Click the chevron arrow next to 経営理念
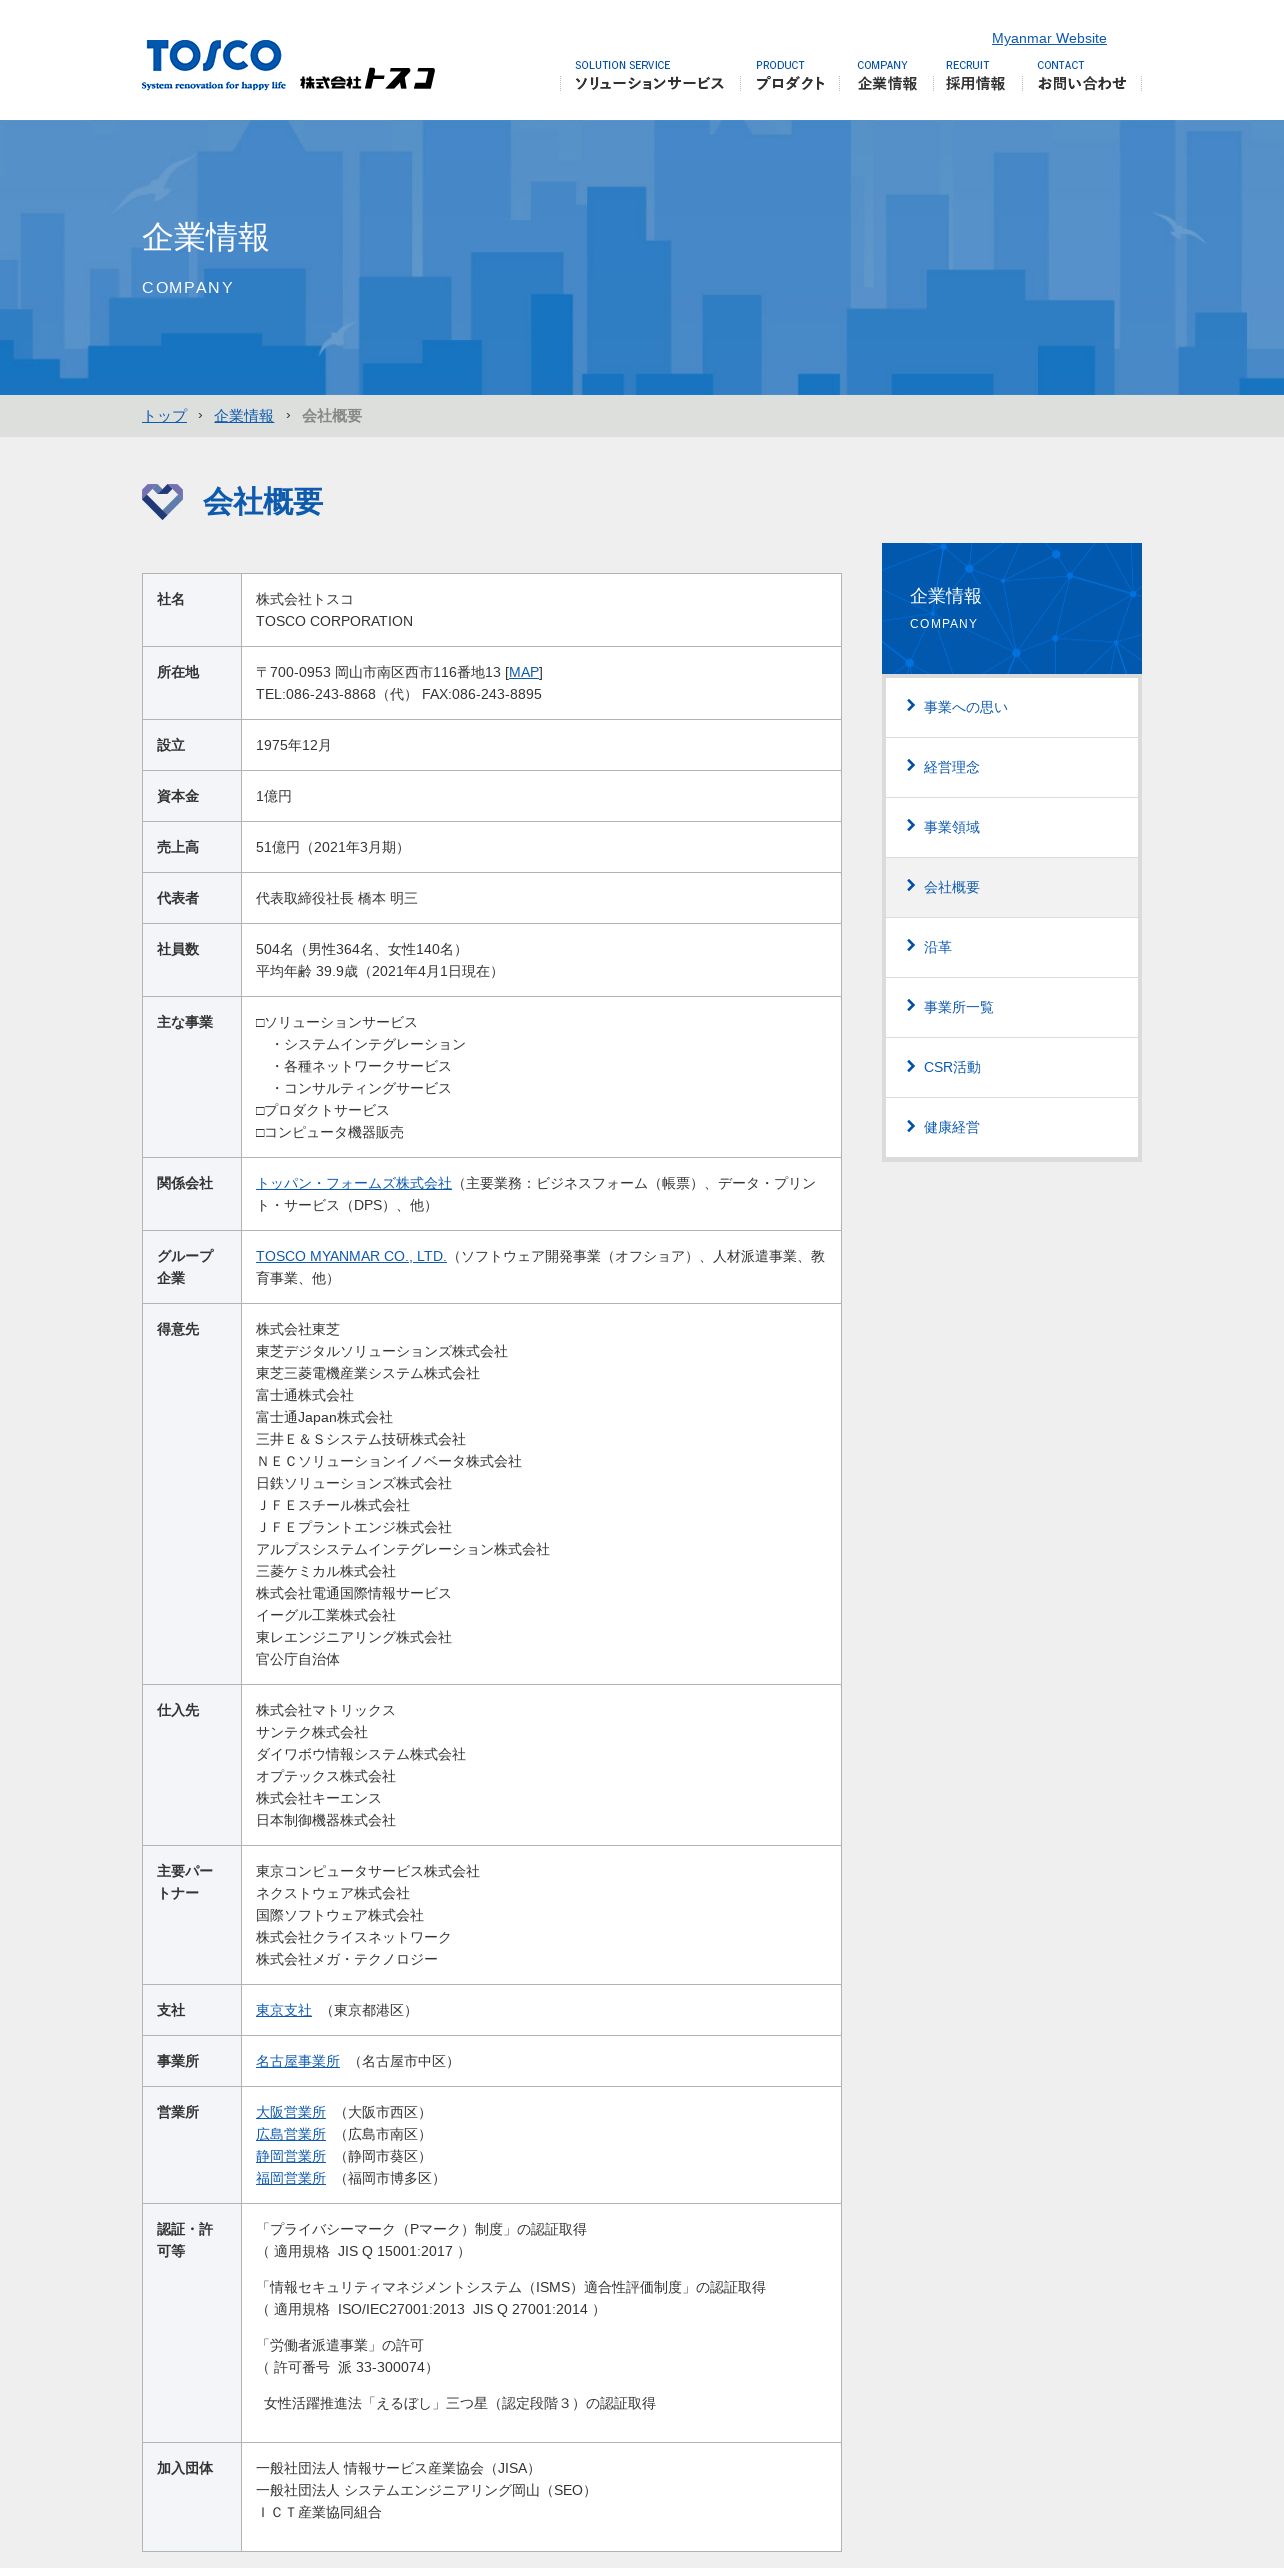This screenshot has width=1284, height=2568. (x=911, y=766)
